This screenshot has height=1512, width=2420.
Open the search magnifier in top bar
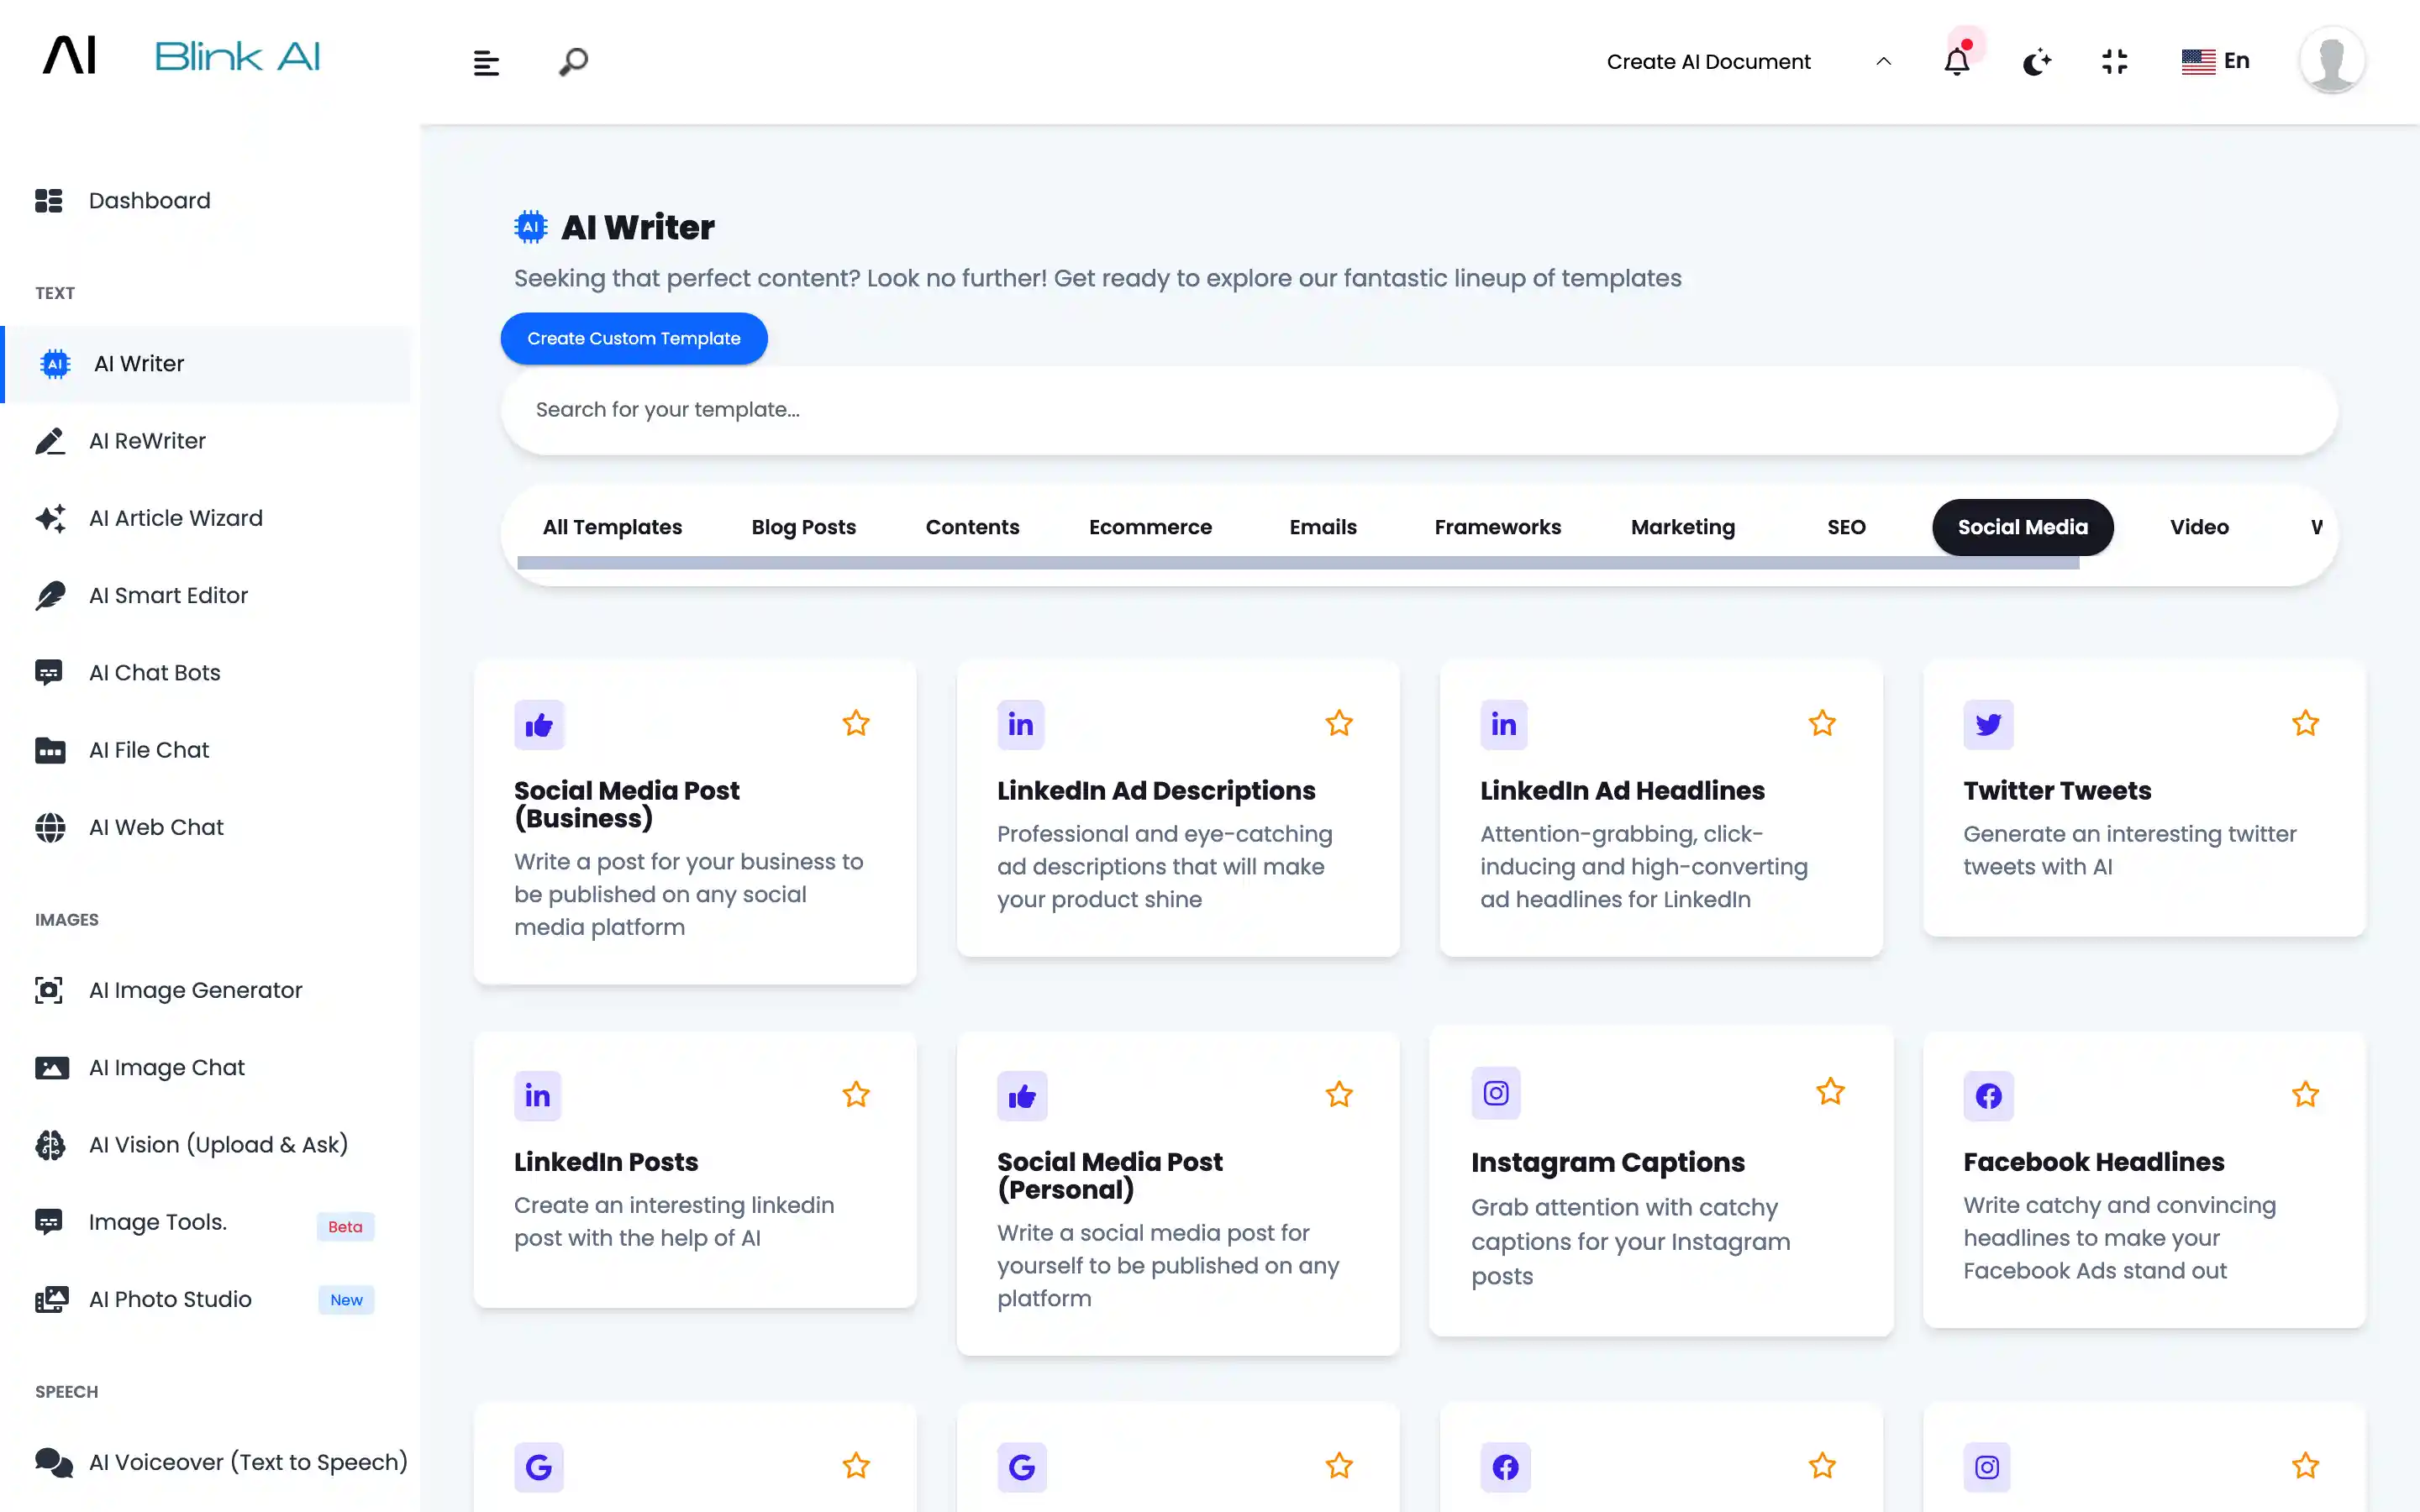coord(572,61)
